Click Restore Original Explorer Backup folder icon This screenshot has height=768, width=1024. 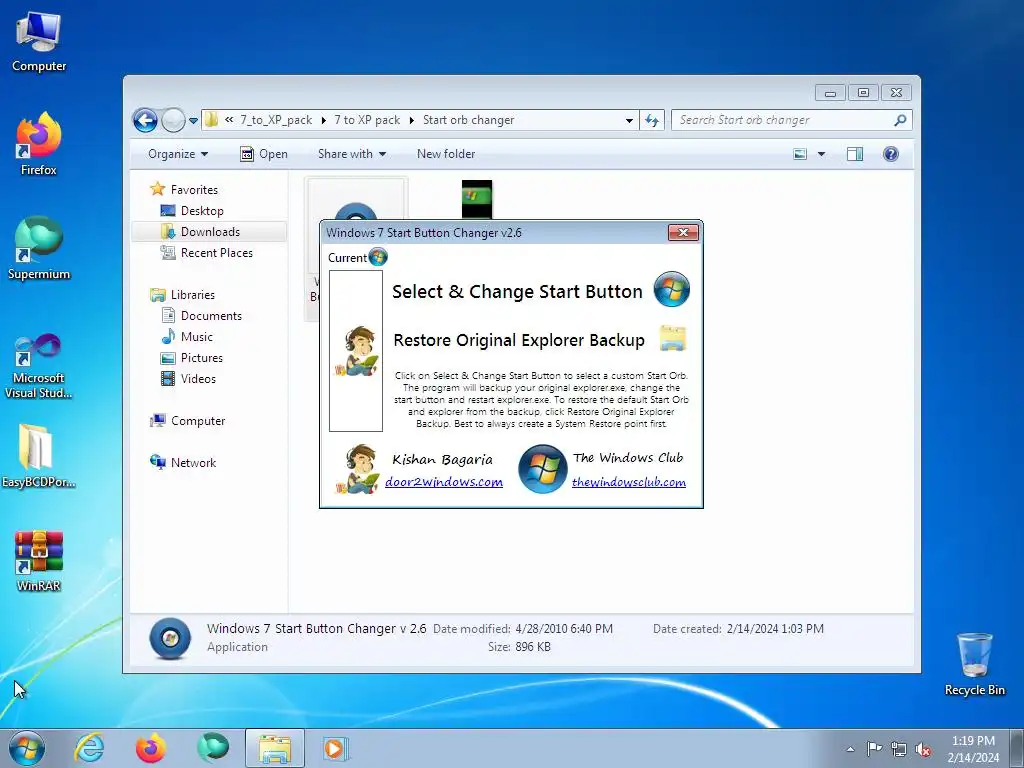coord(673,338)
